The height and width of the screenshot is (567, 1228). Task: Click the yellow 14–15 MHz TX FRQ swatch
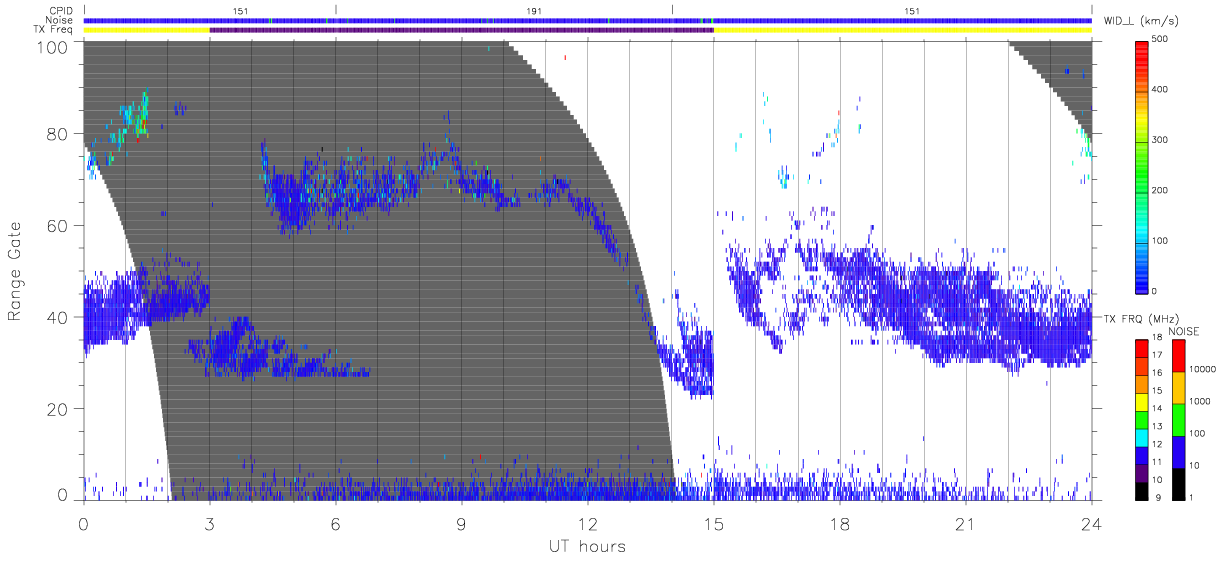coord(1142,402)
